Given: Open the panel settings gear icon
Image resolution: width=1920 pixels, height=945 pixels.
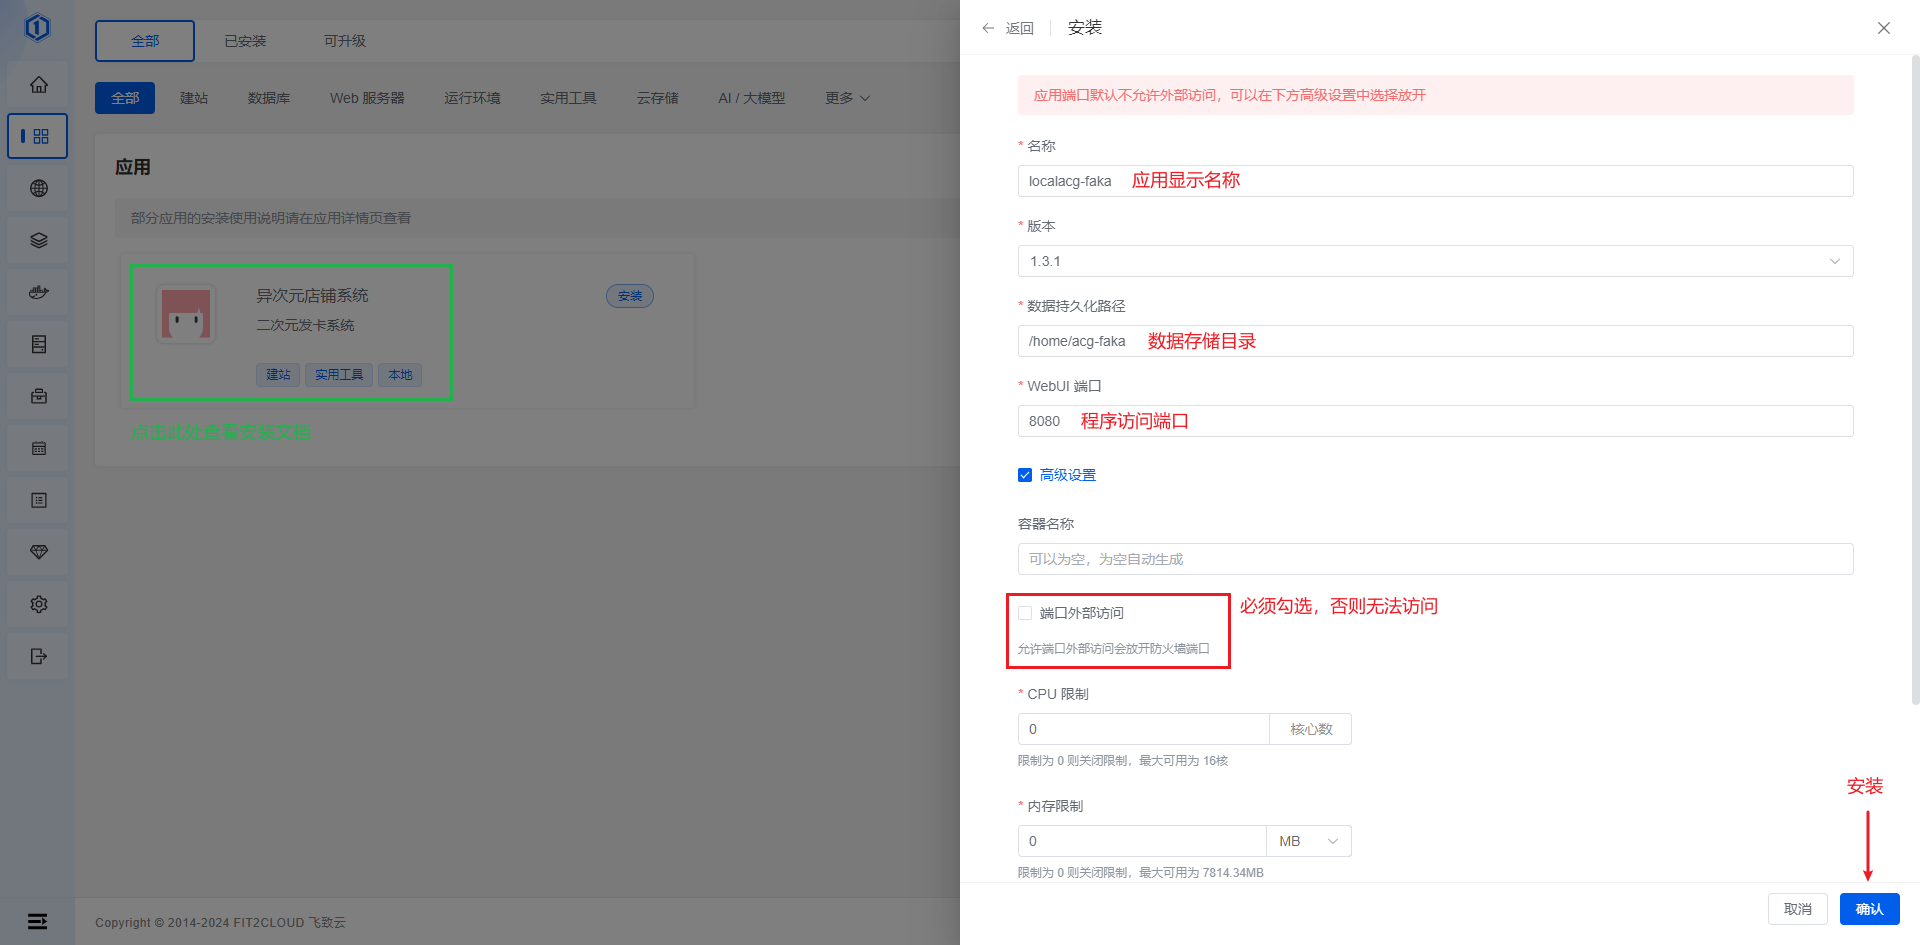Looking at the screenshot, I should coord(39,605).
